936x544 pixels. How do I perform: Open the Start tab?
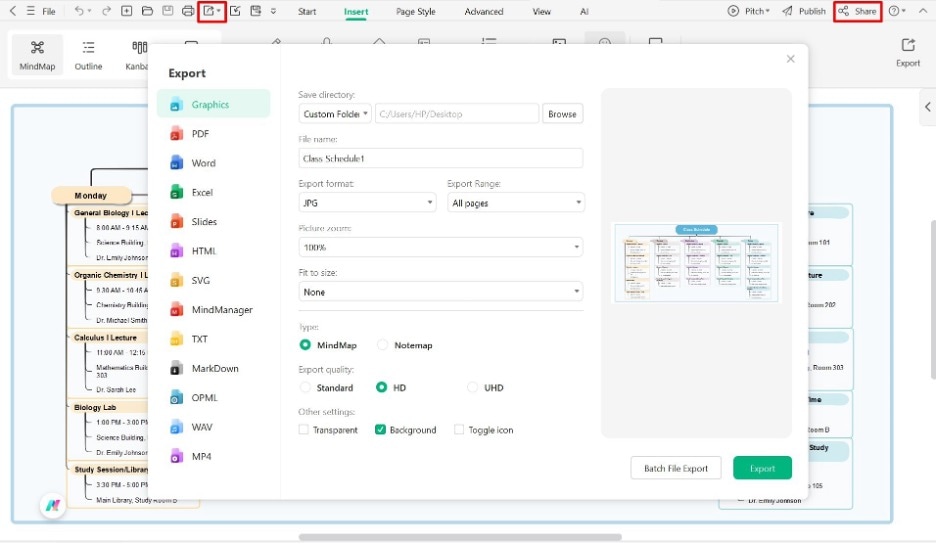tap(307, 11)
